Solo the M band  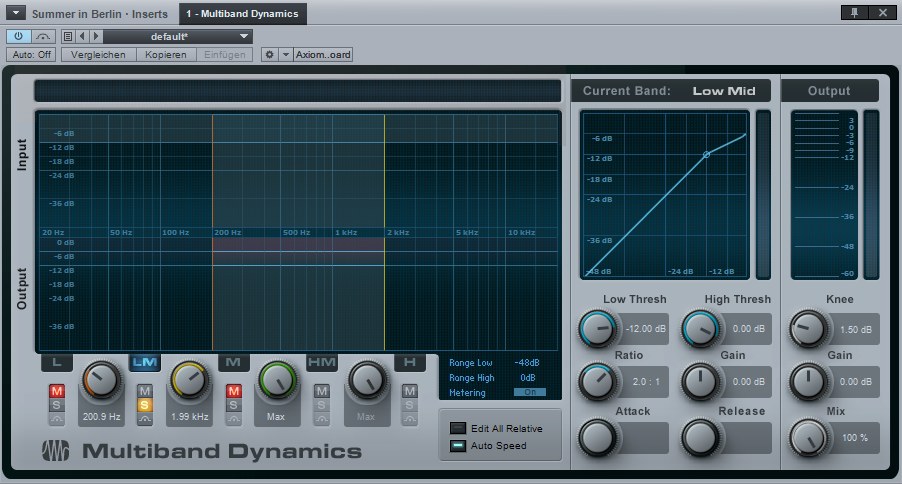click(x=233, y=405)
